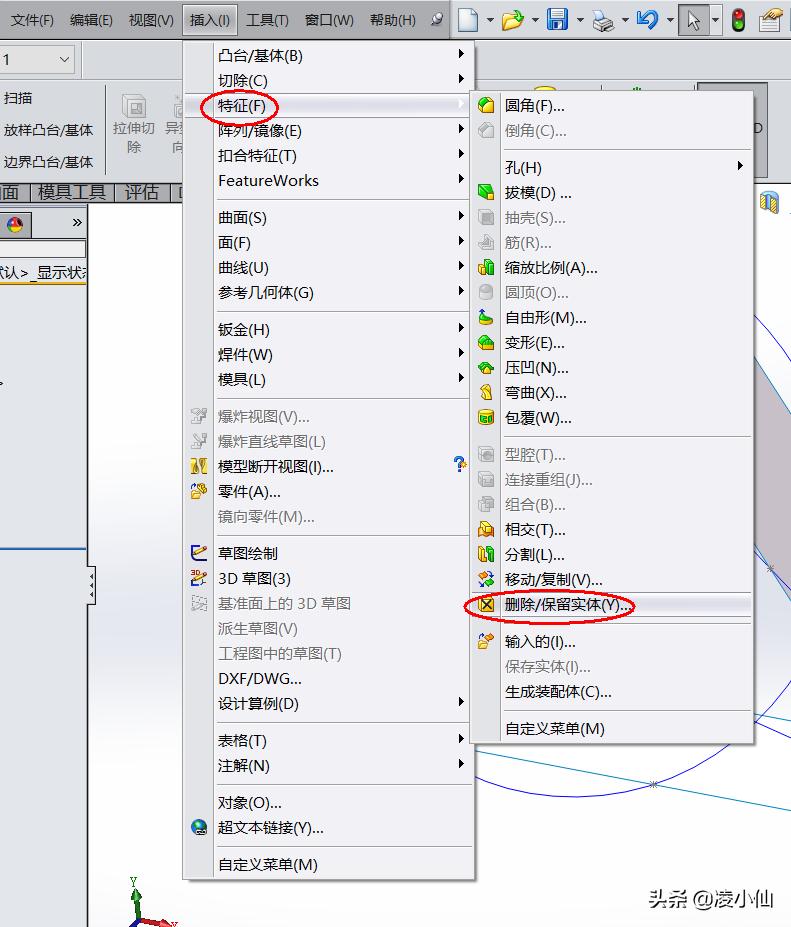Click the 相交(T) intersect icon
This screenshot has height=927, width=791.
[486, 529]
